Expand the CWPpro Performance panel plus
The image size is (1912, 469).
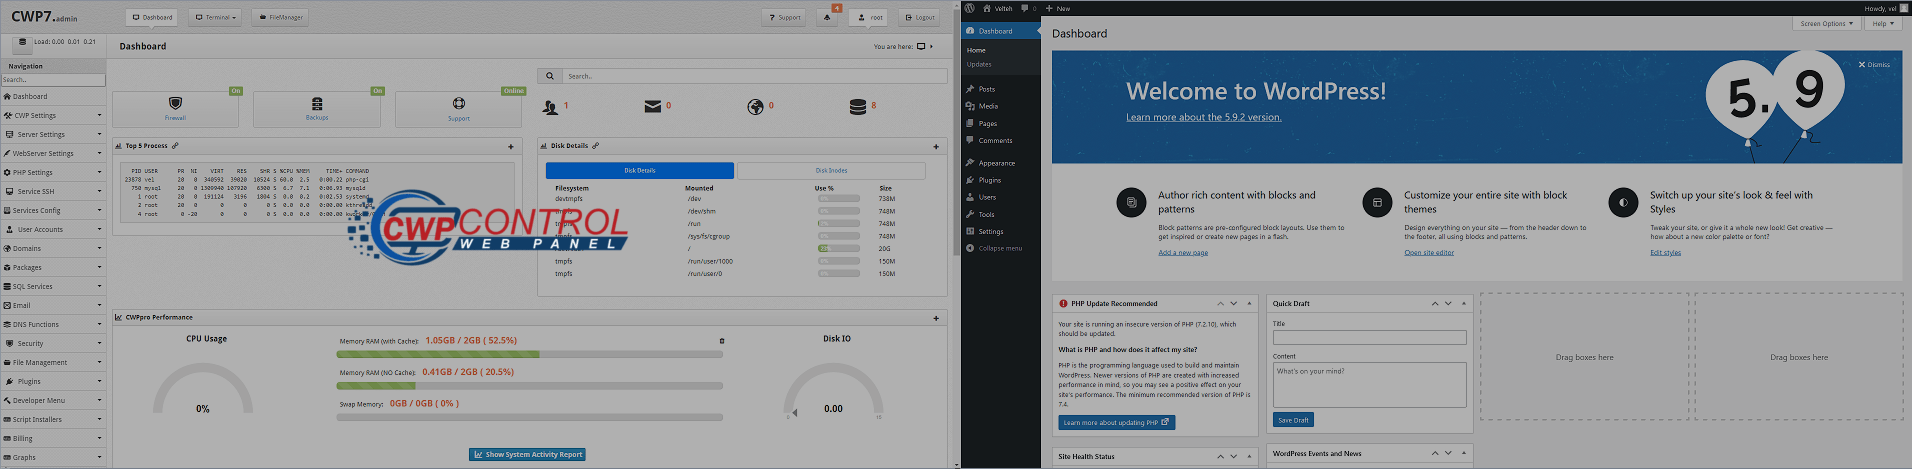(936, 318)
